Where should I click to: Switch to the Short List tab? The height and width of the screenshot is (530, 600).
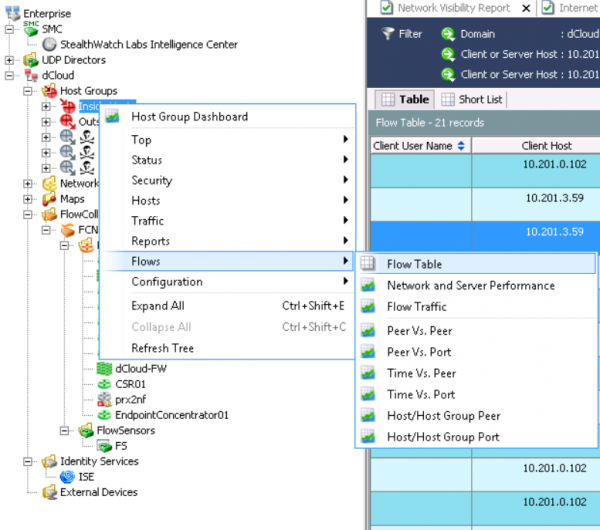click(x=472, y=100)
